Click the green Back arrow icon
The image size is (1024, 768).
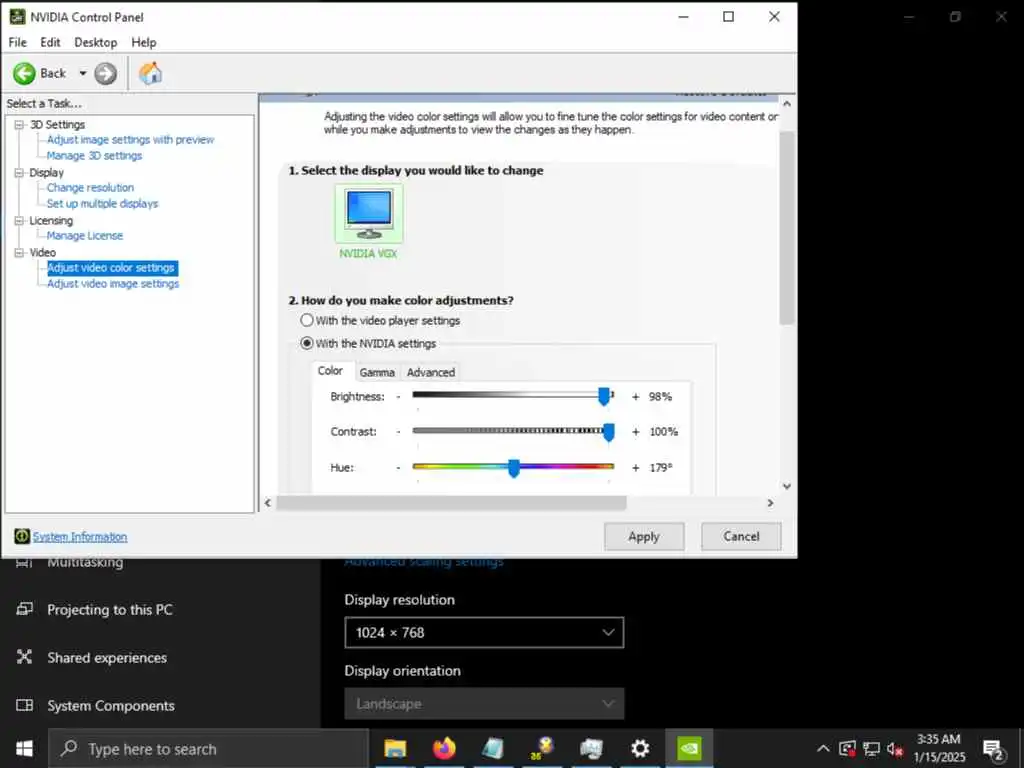click(x=24, y=73)
